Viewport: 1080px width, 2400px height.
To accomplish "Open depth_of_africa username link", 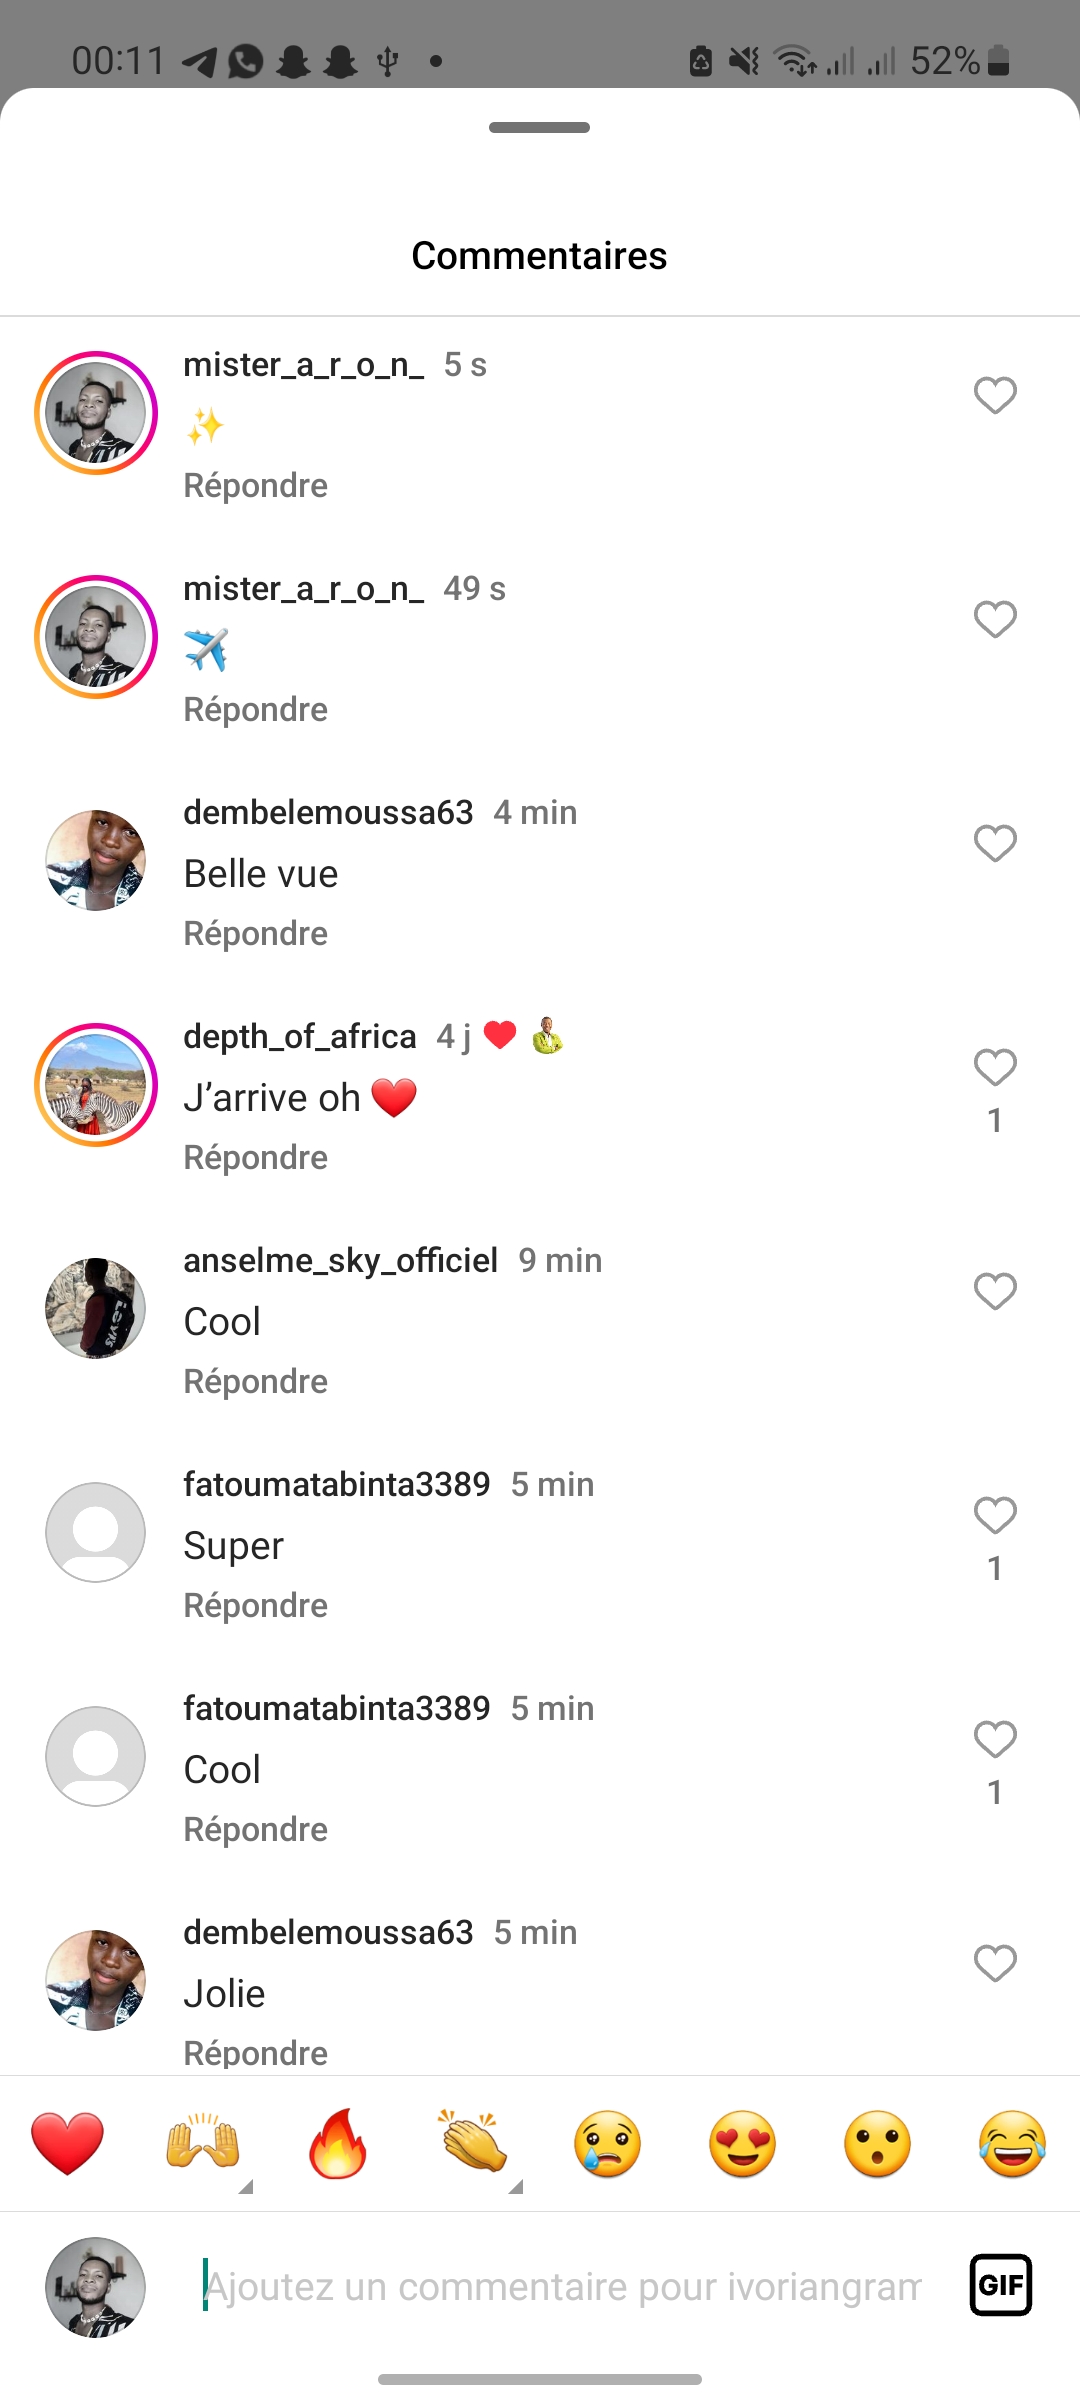I will point(299,1036).
